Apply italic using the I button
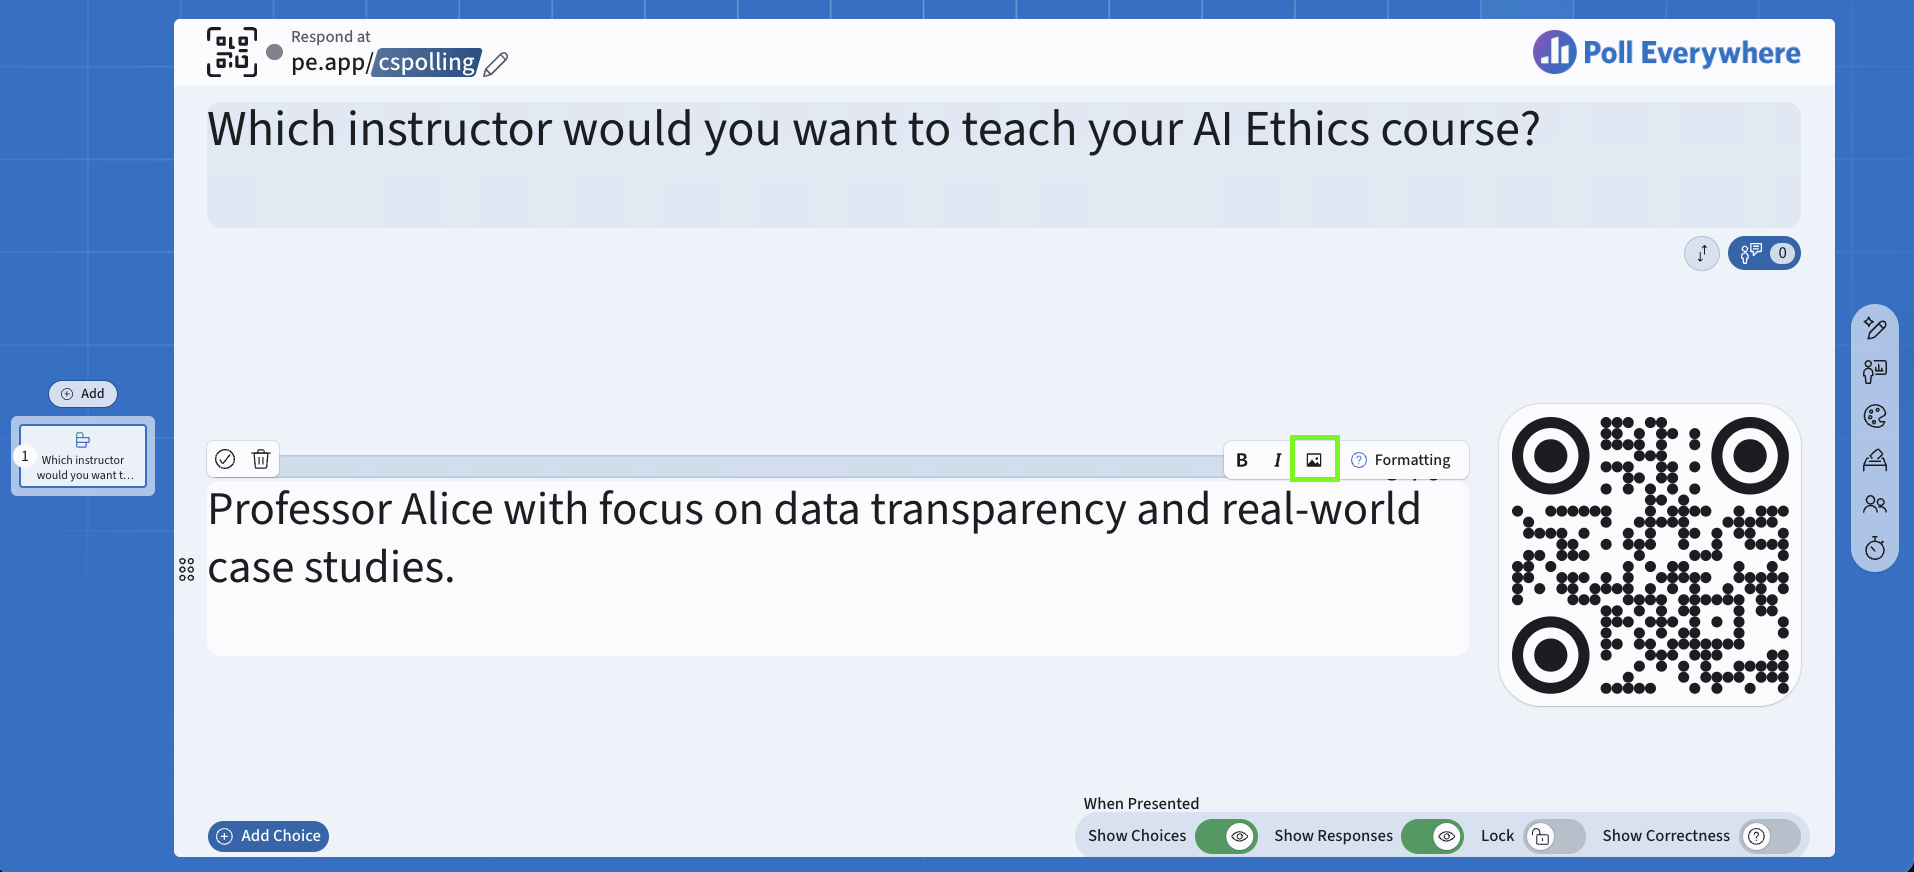This screenshot has height=872, width=1914. coord(1277,460)
